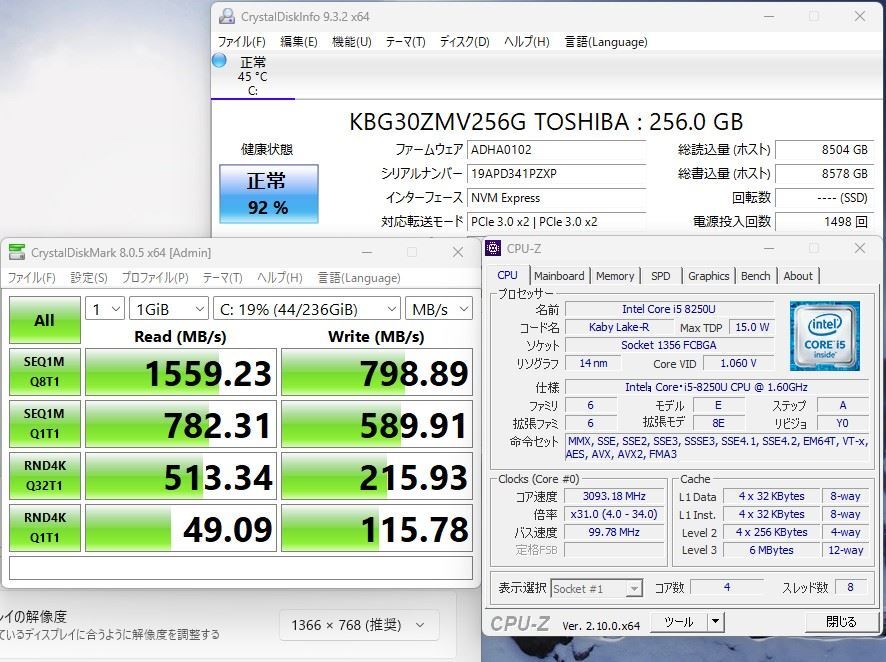
Task: Click the RND4K Q1T1 read result 49.09
Action: click(x=181, y=528)
